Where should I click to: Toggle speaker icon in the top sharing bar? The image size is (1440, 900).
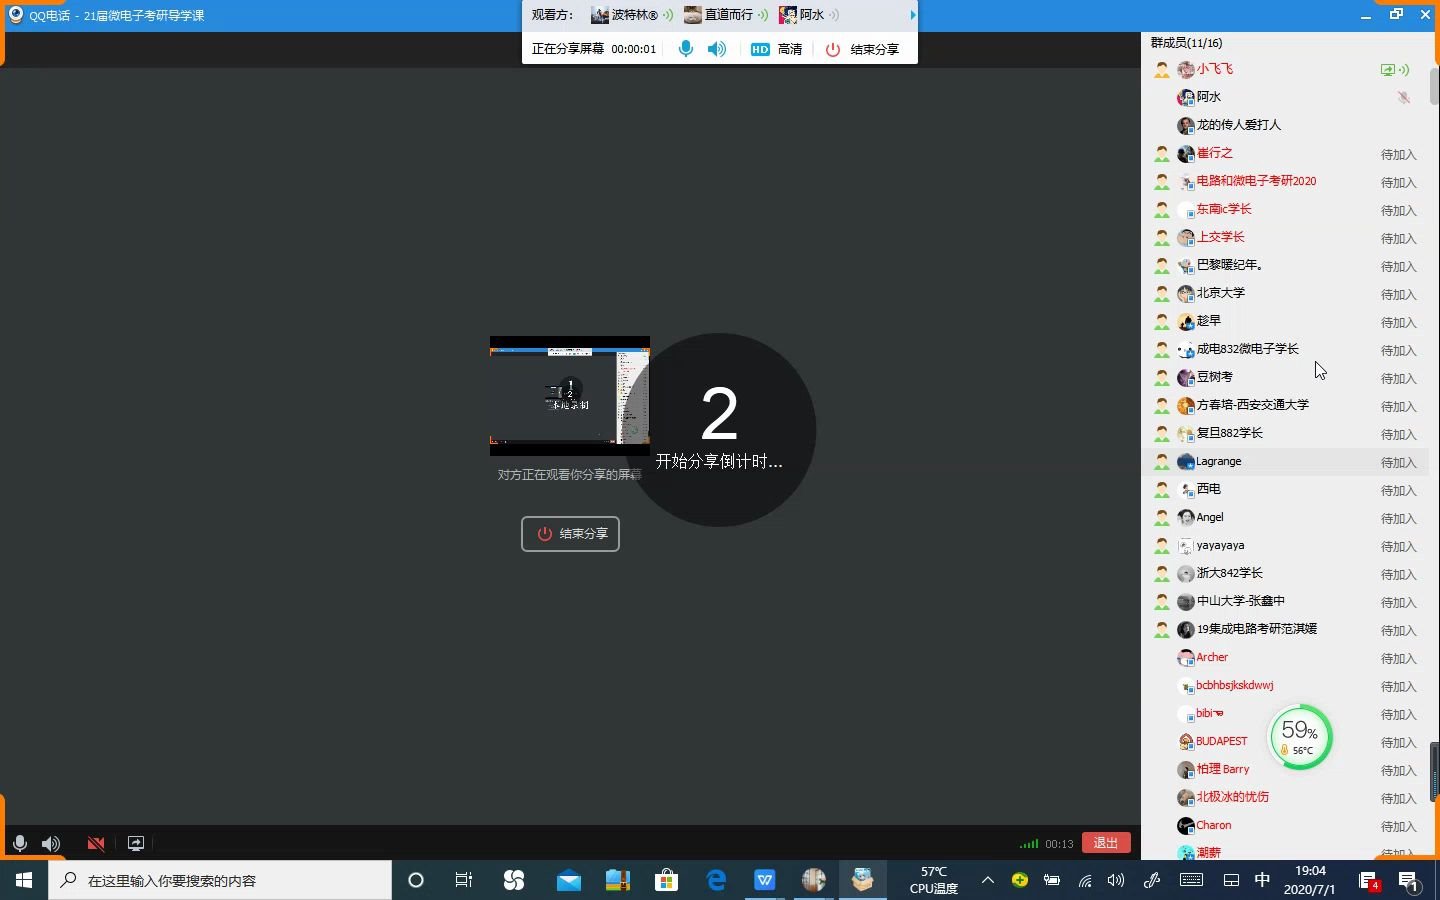click(x=717, y=49)
